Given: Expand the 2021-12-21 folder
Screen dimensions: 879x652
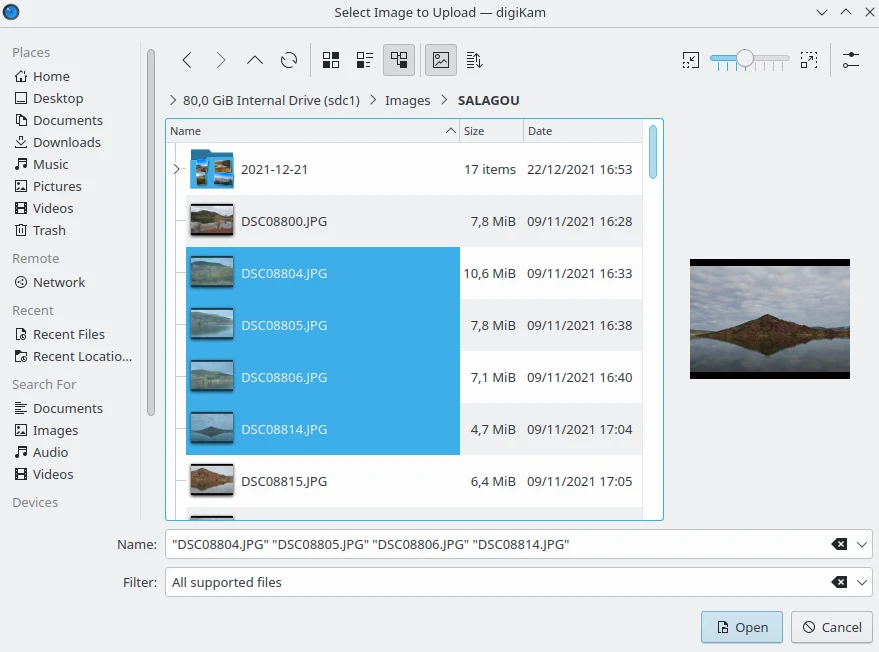Looking at the screenshot, I should pyautogui.click(x=177, y=169).
